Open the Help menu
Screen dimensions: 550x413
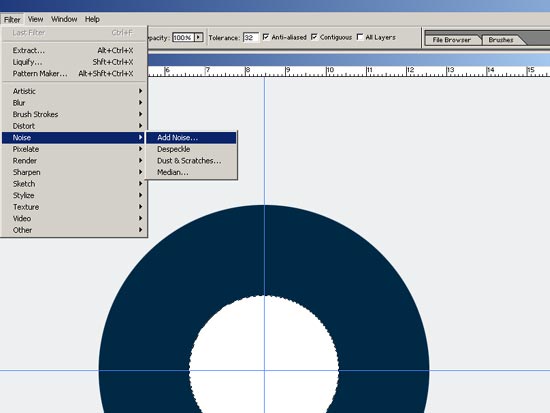point(92,19)
